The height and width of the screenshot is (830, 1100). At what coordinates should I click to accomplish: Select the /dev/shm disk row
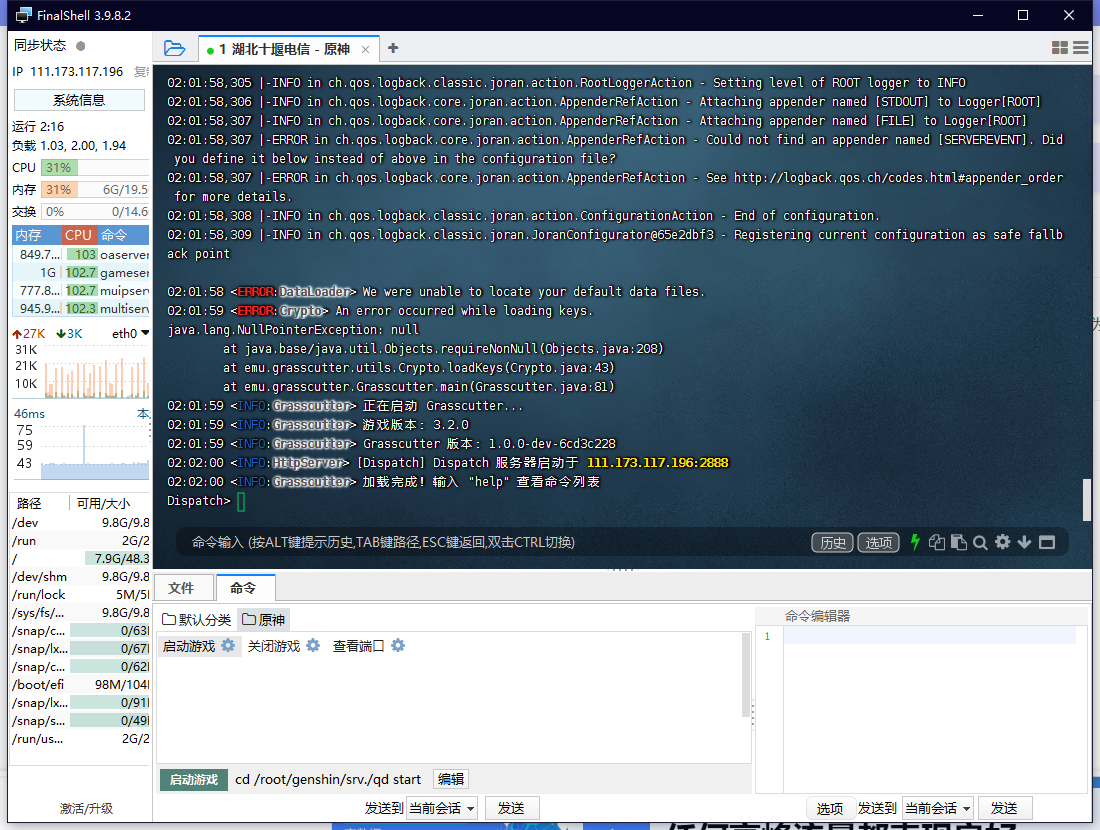81,576
